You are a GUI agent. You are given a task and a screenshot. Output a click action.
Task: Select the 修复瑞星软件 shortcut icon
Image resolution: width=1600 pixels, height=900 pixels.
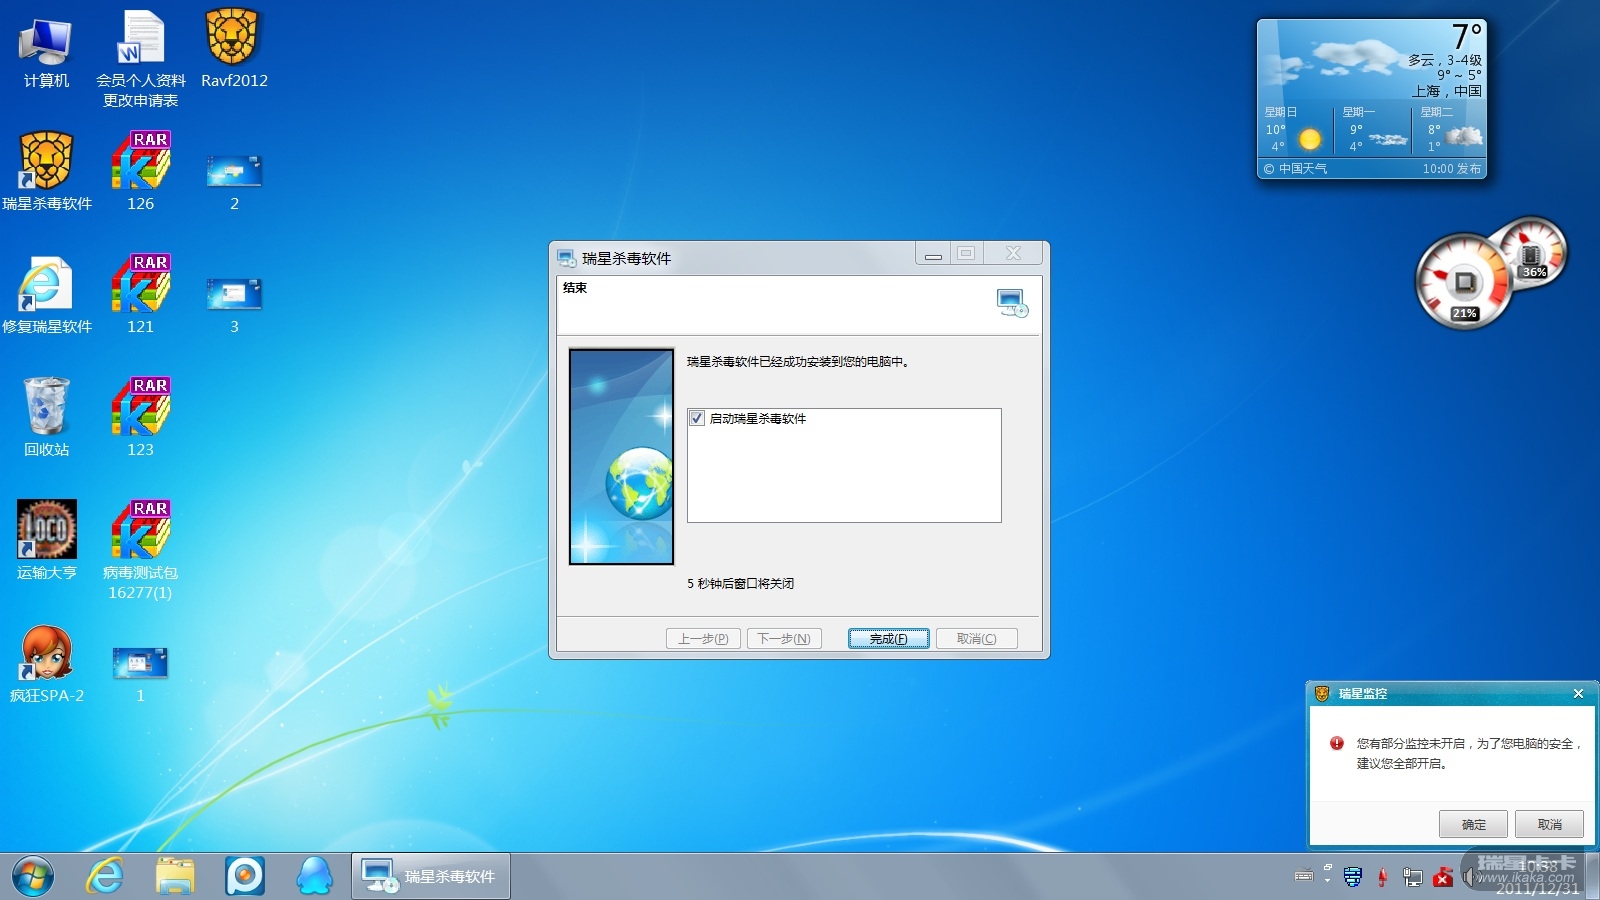(x=47, y=295)
